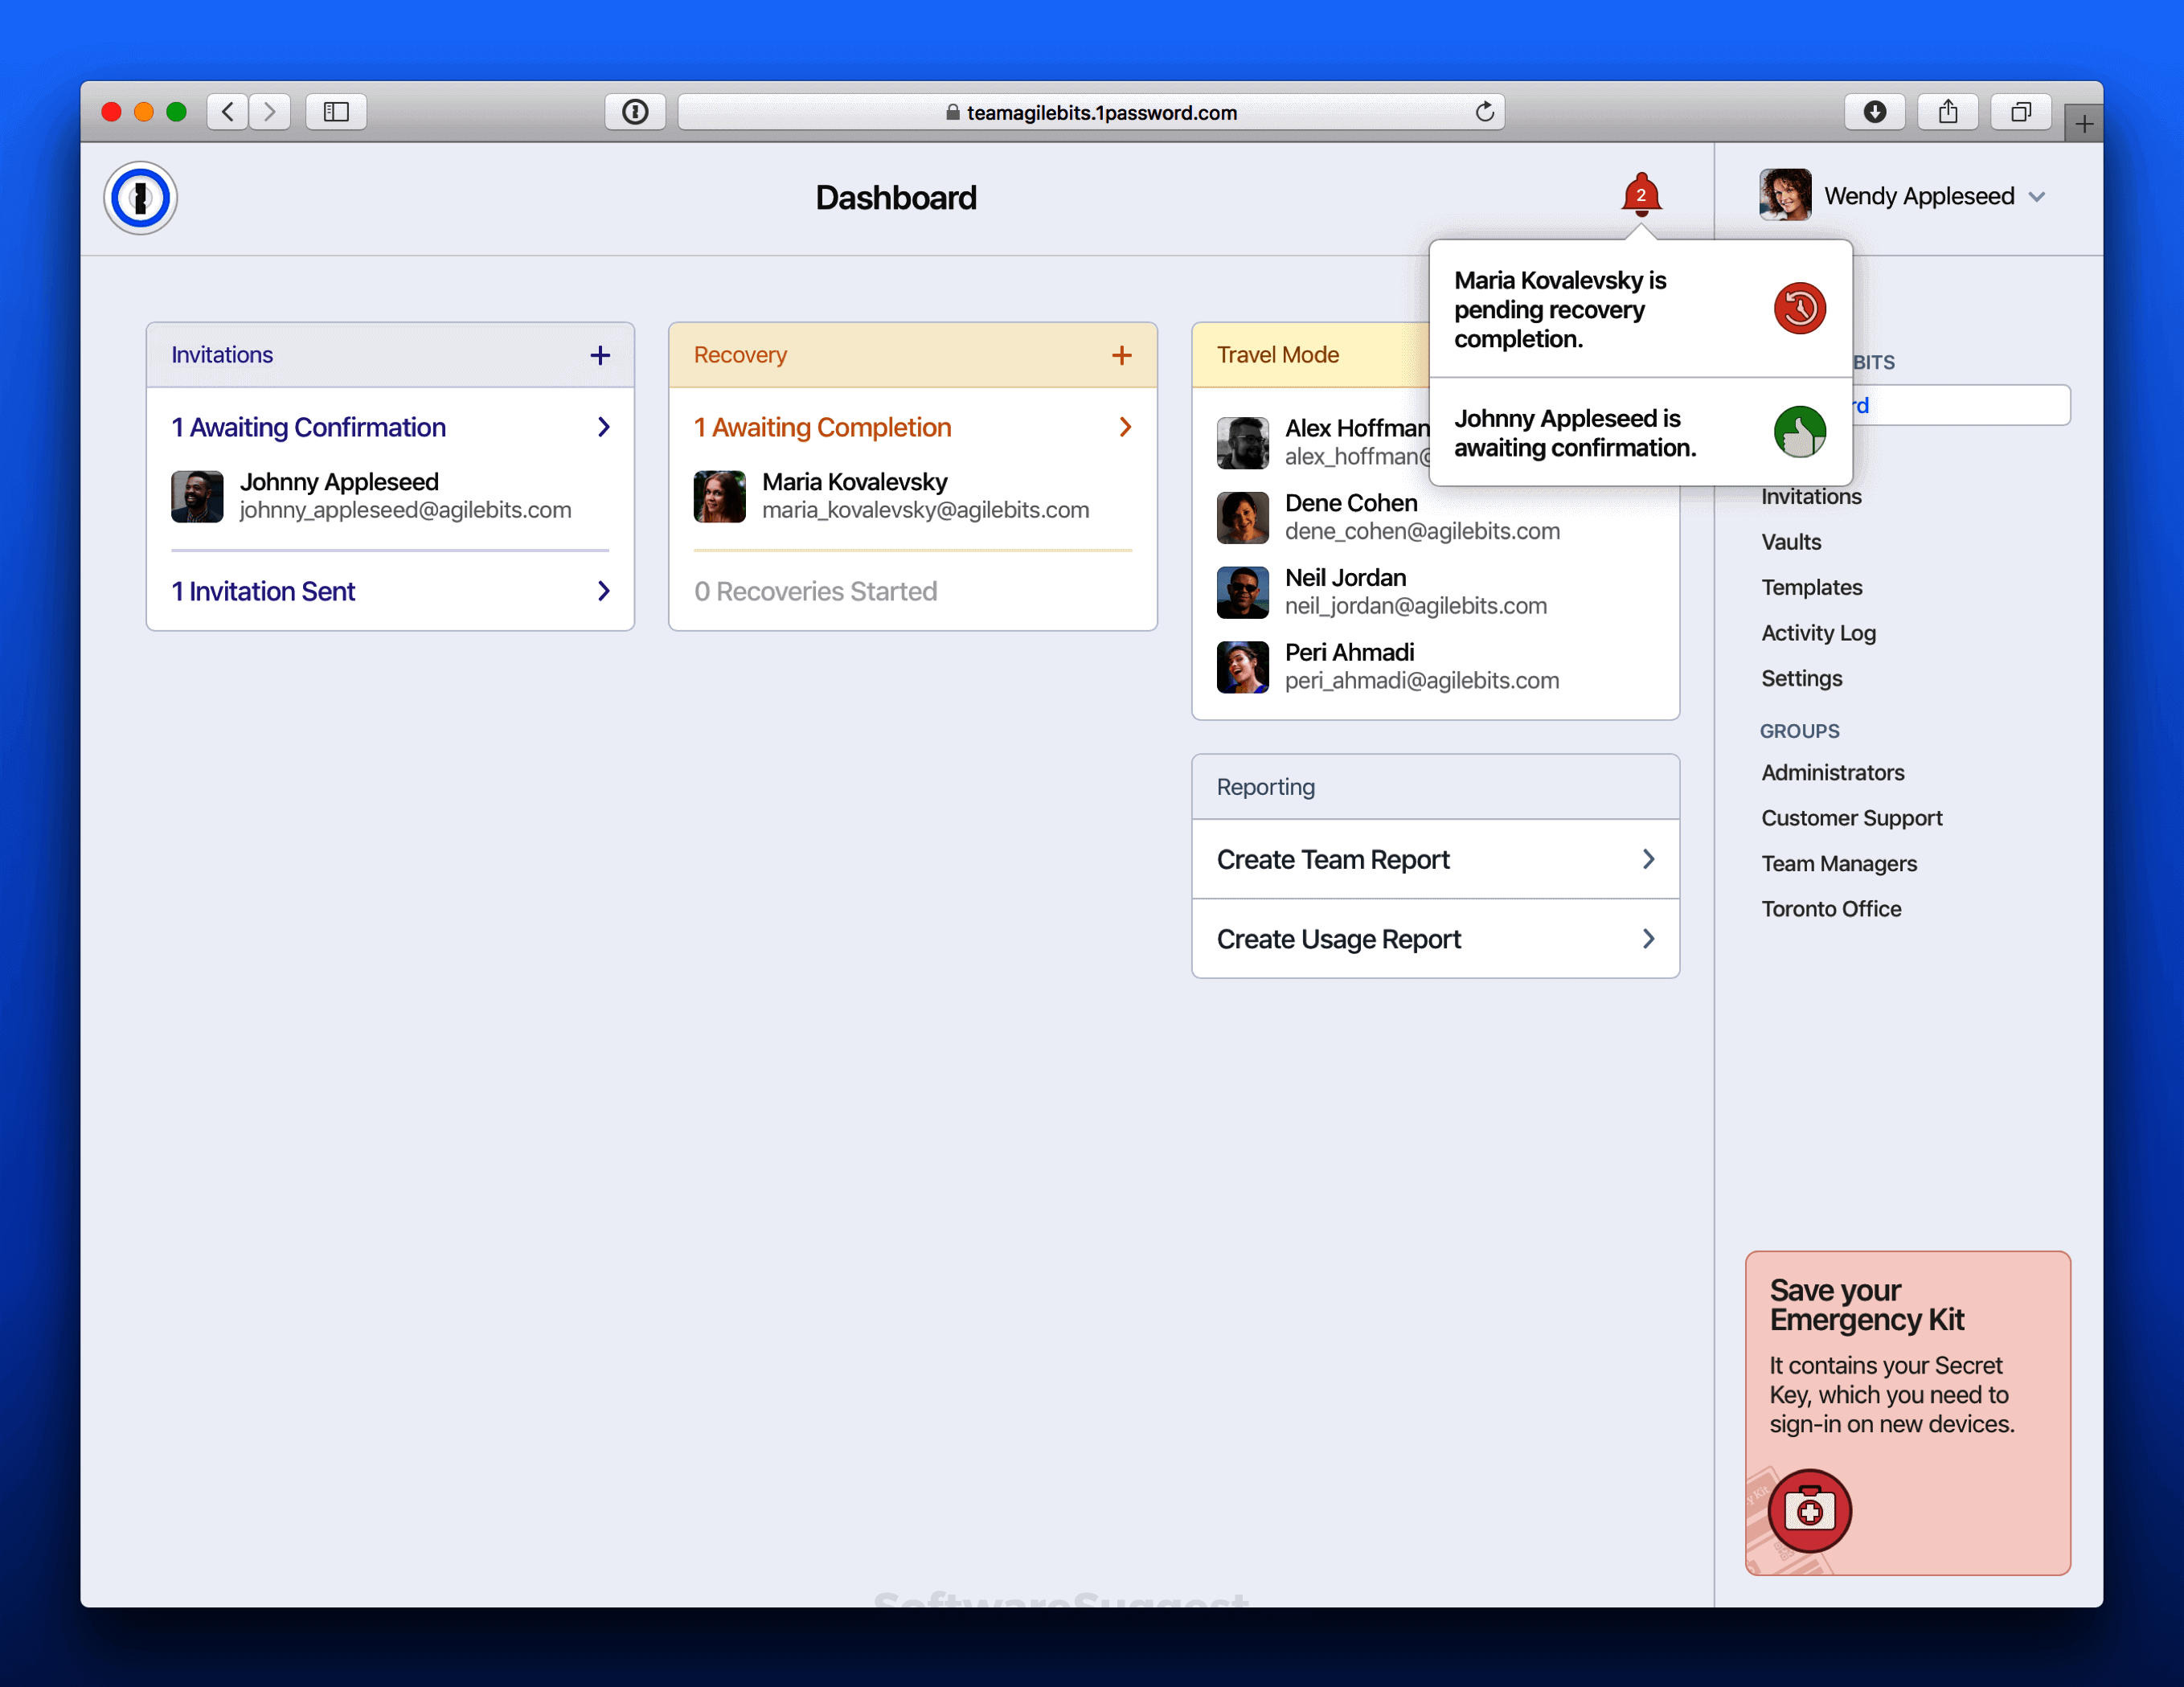Start a recovery with orange plus icon
The height and width of the screenshot is (1687, 2184).
[x=1122, y=355]
